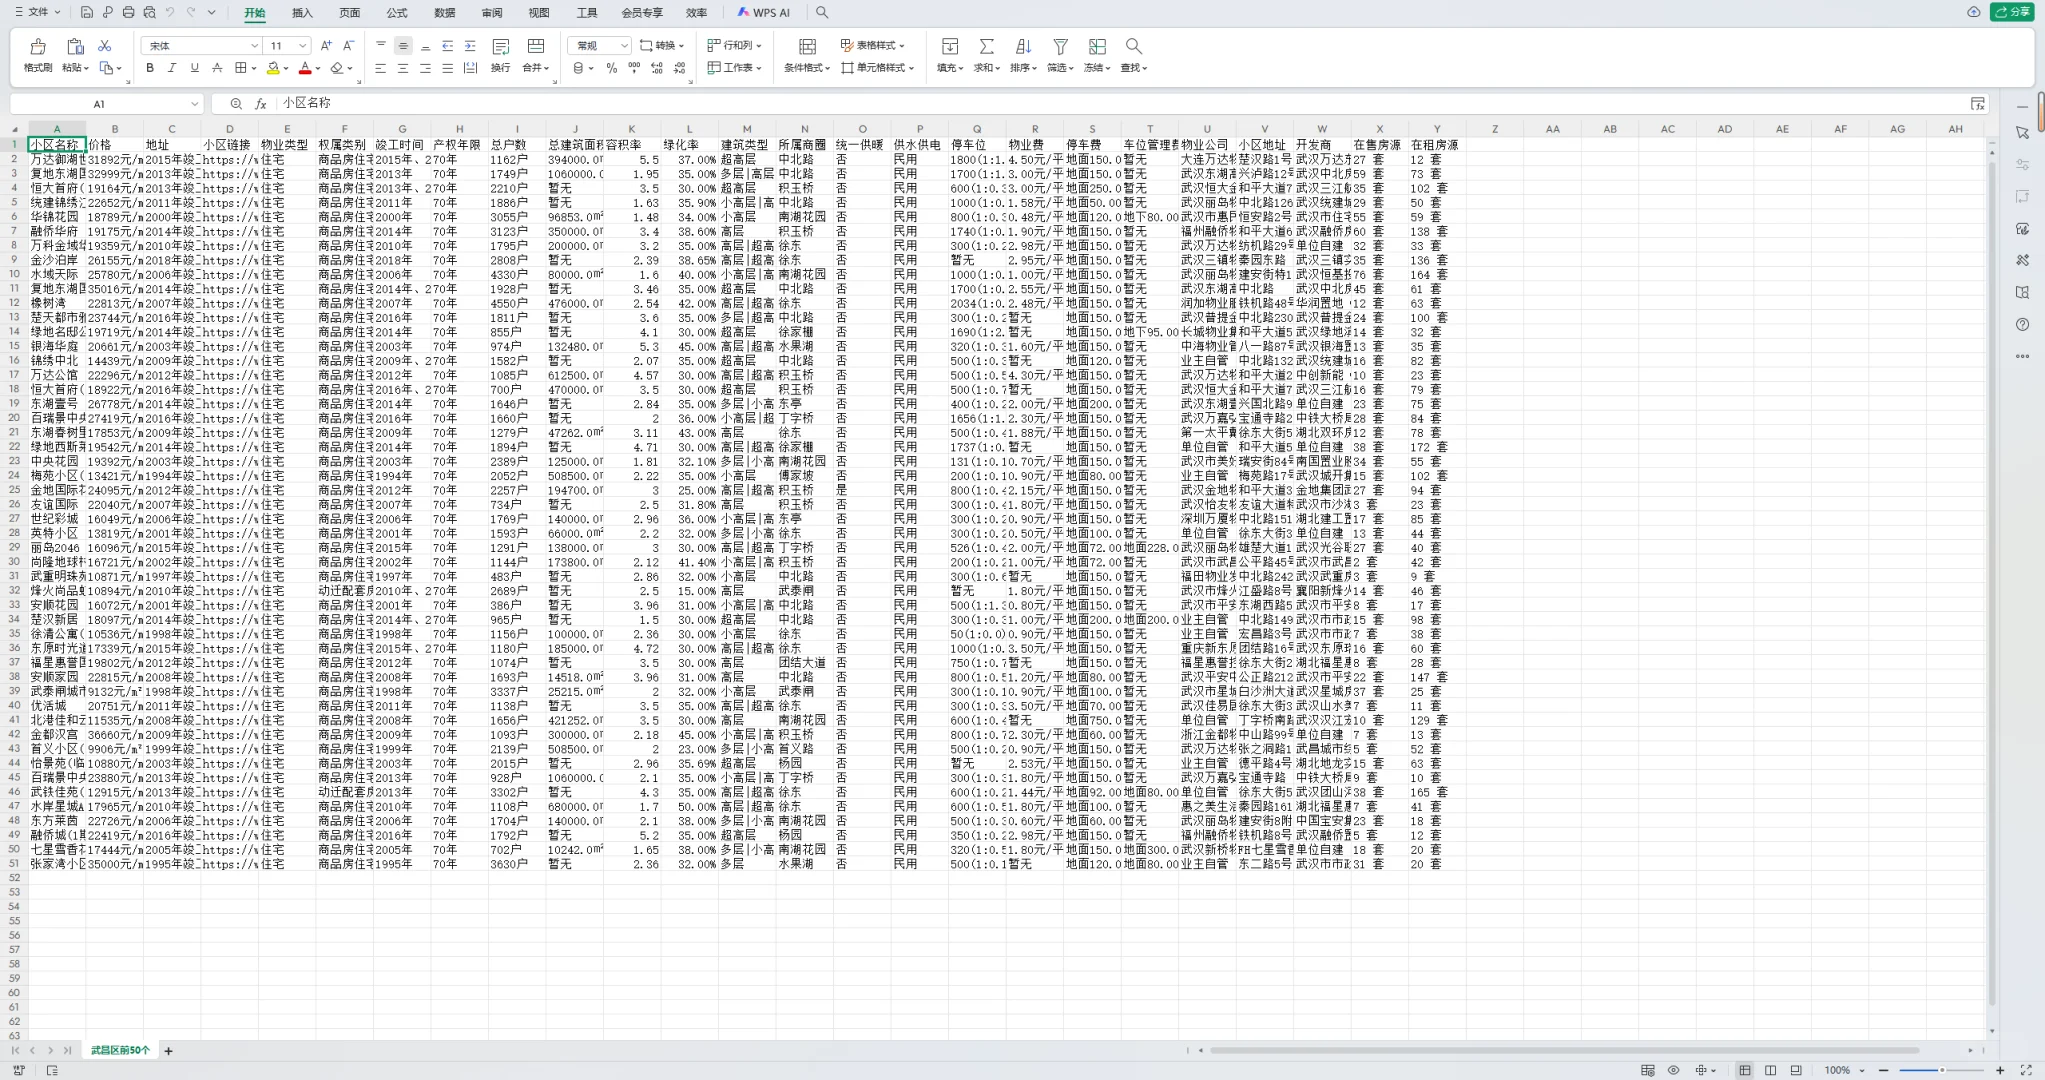This screenshot has width=2045, height=1080.
Task: Open the font name dropdown (宋体)
Action: [254, 46]
